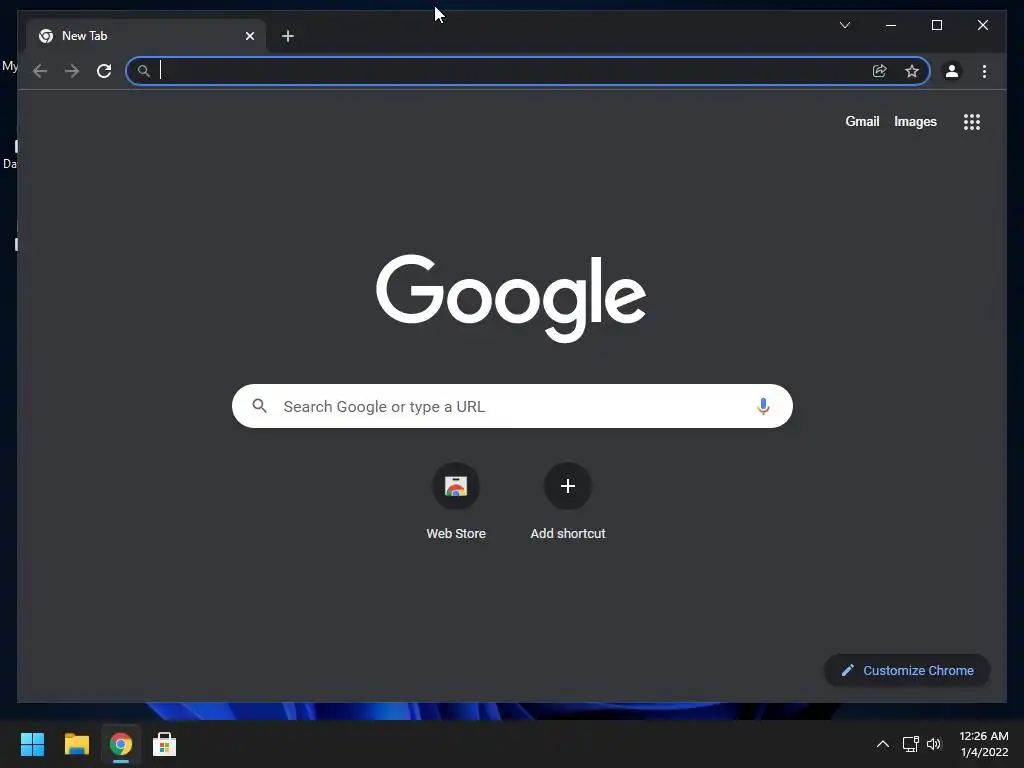Start voice search with the microphone icon

click(763, 406)
